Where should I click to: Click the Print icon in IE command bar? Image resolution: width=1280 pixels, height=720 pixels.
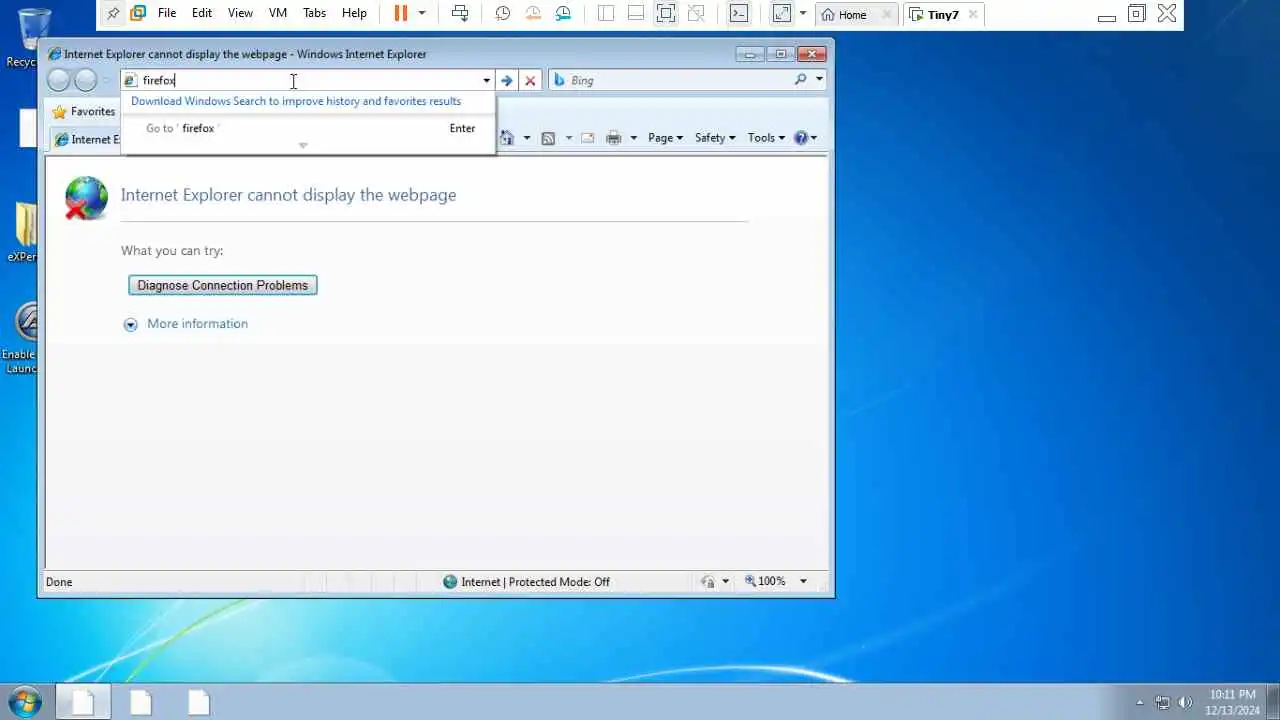(x=614, y=138)
